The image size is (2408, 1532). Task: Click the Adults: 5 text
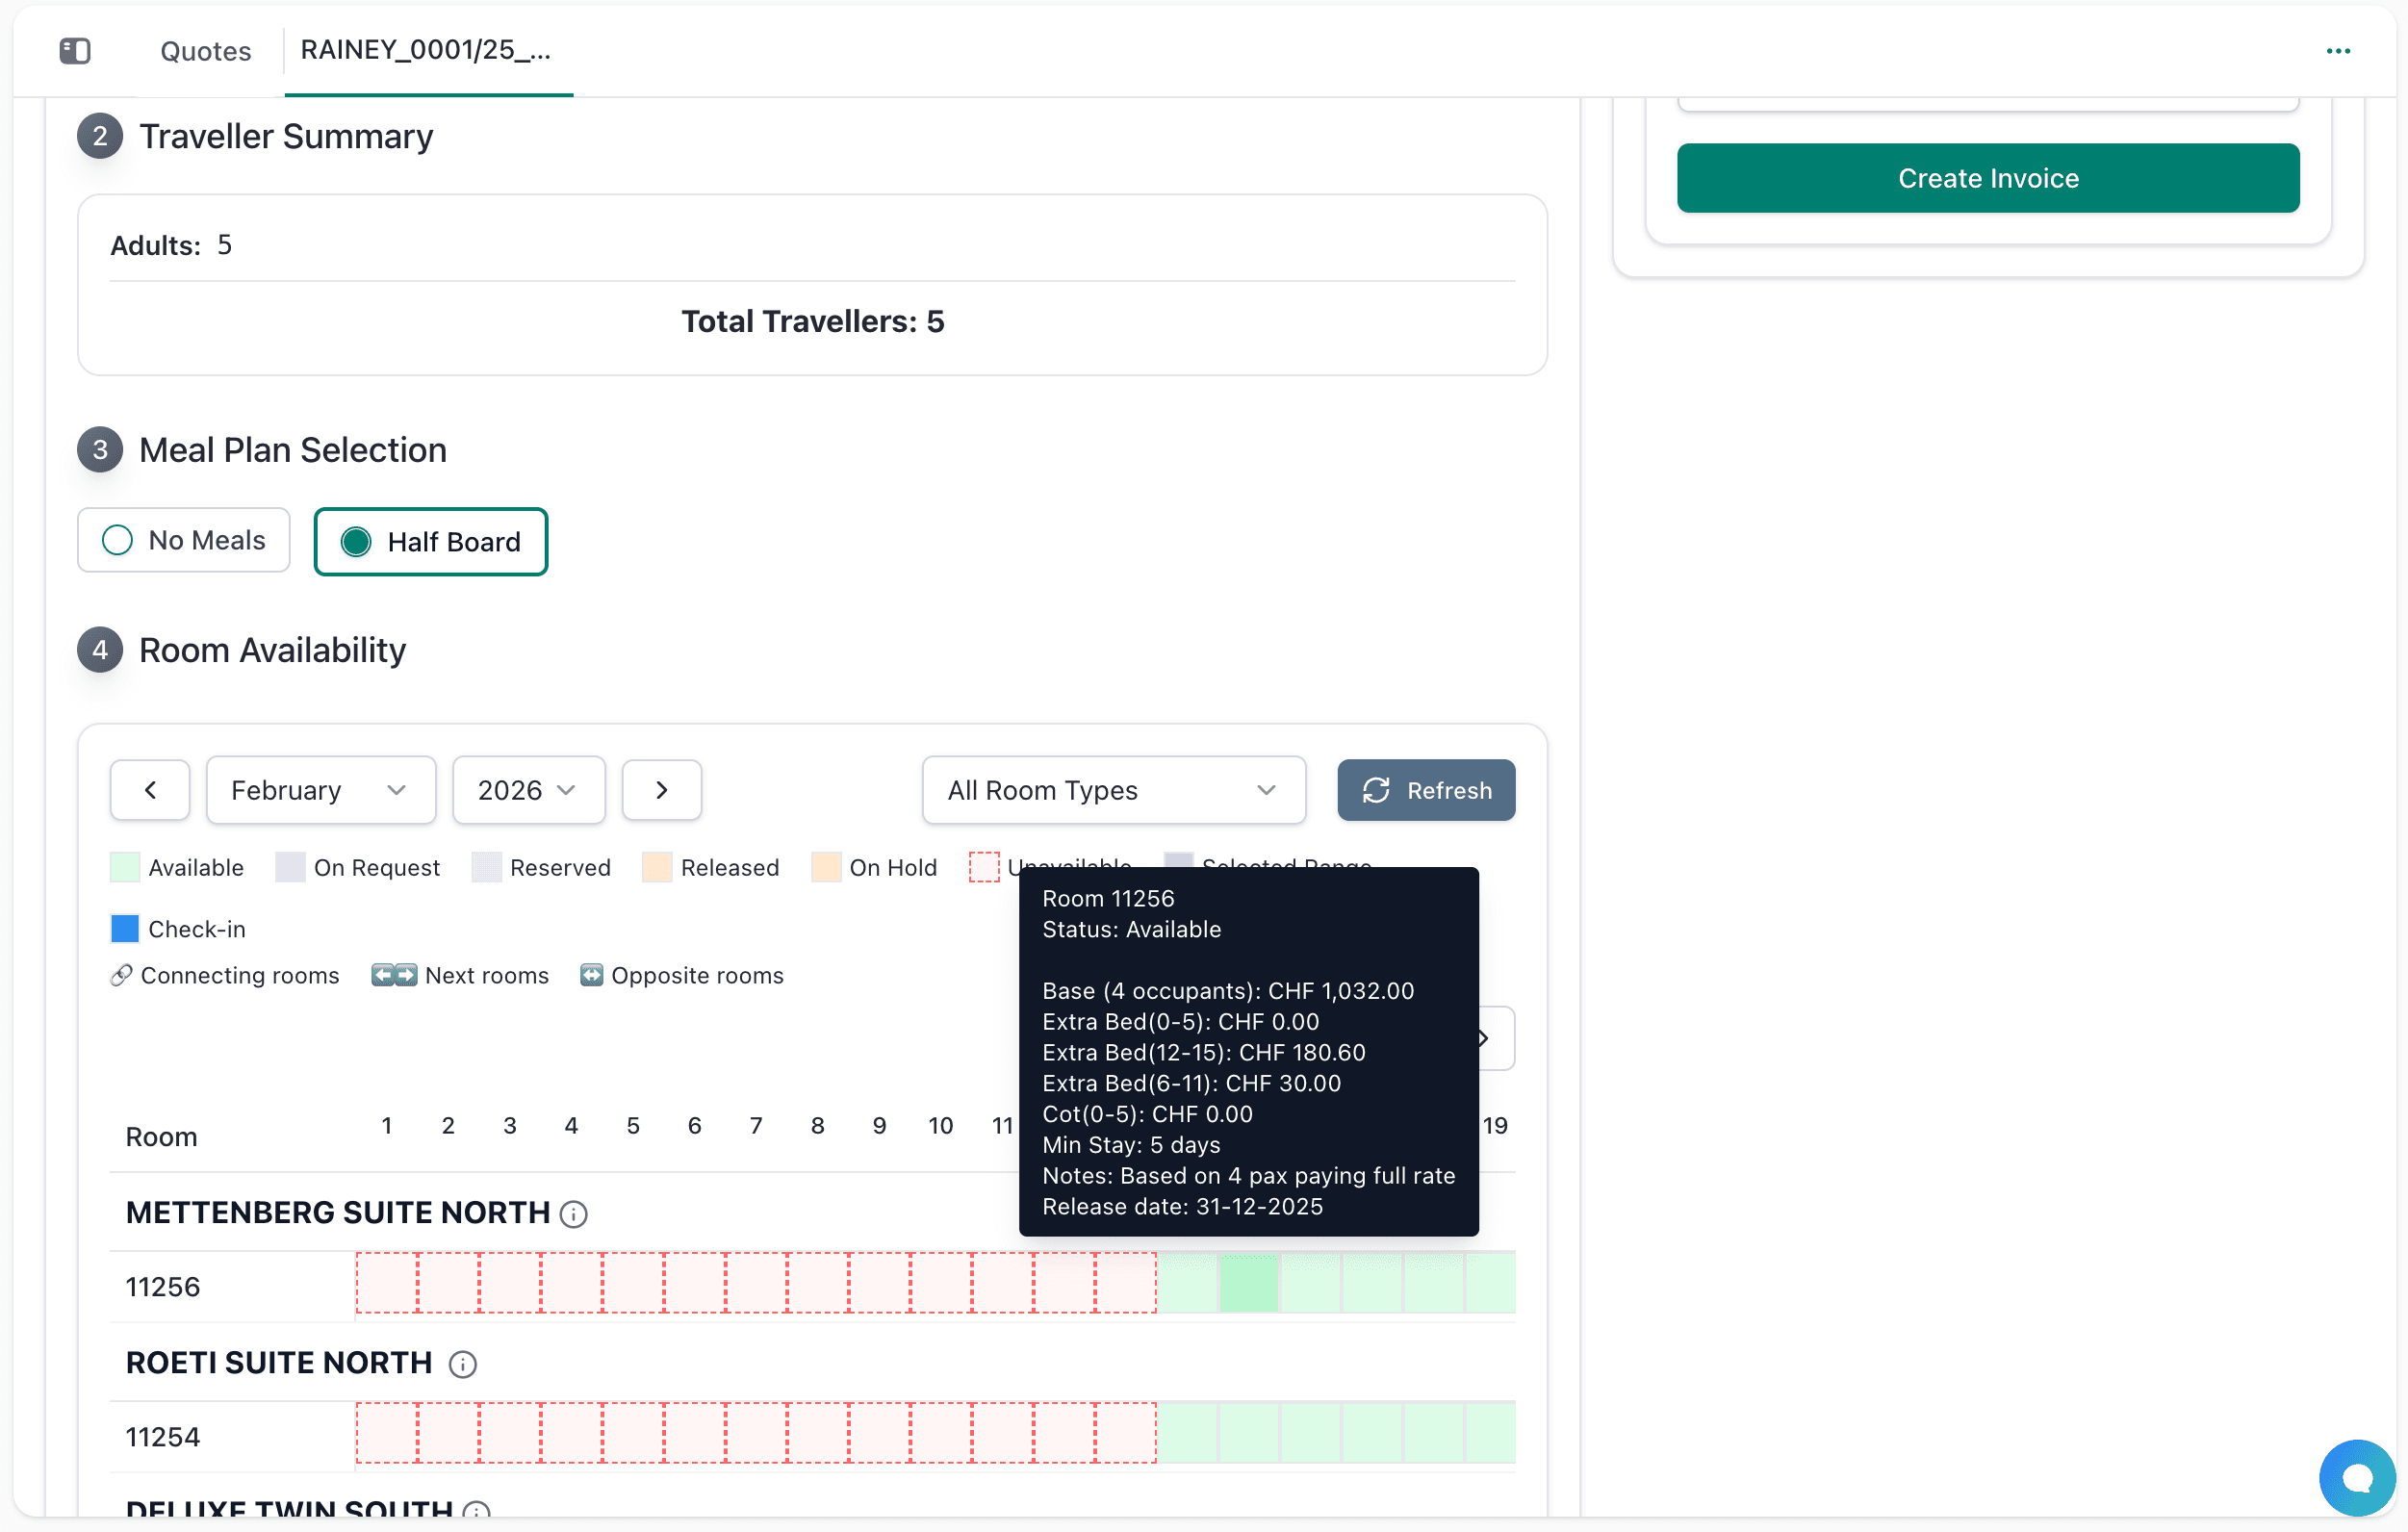coord(171,245)
